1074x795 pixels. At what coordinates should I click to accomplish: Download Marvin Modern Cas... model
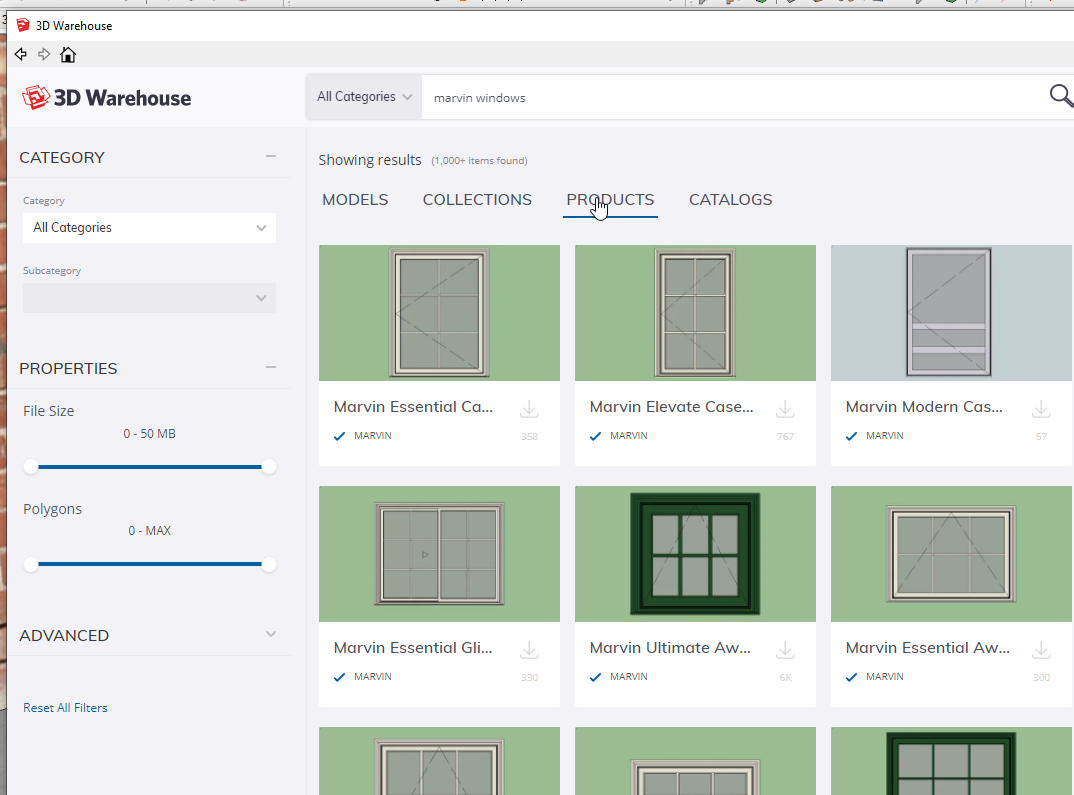(1041, 409)
